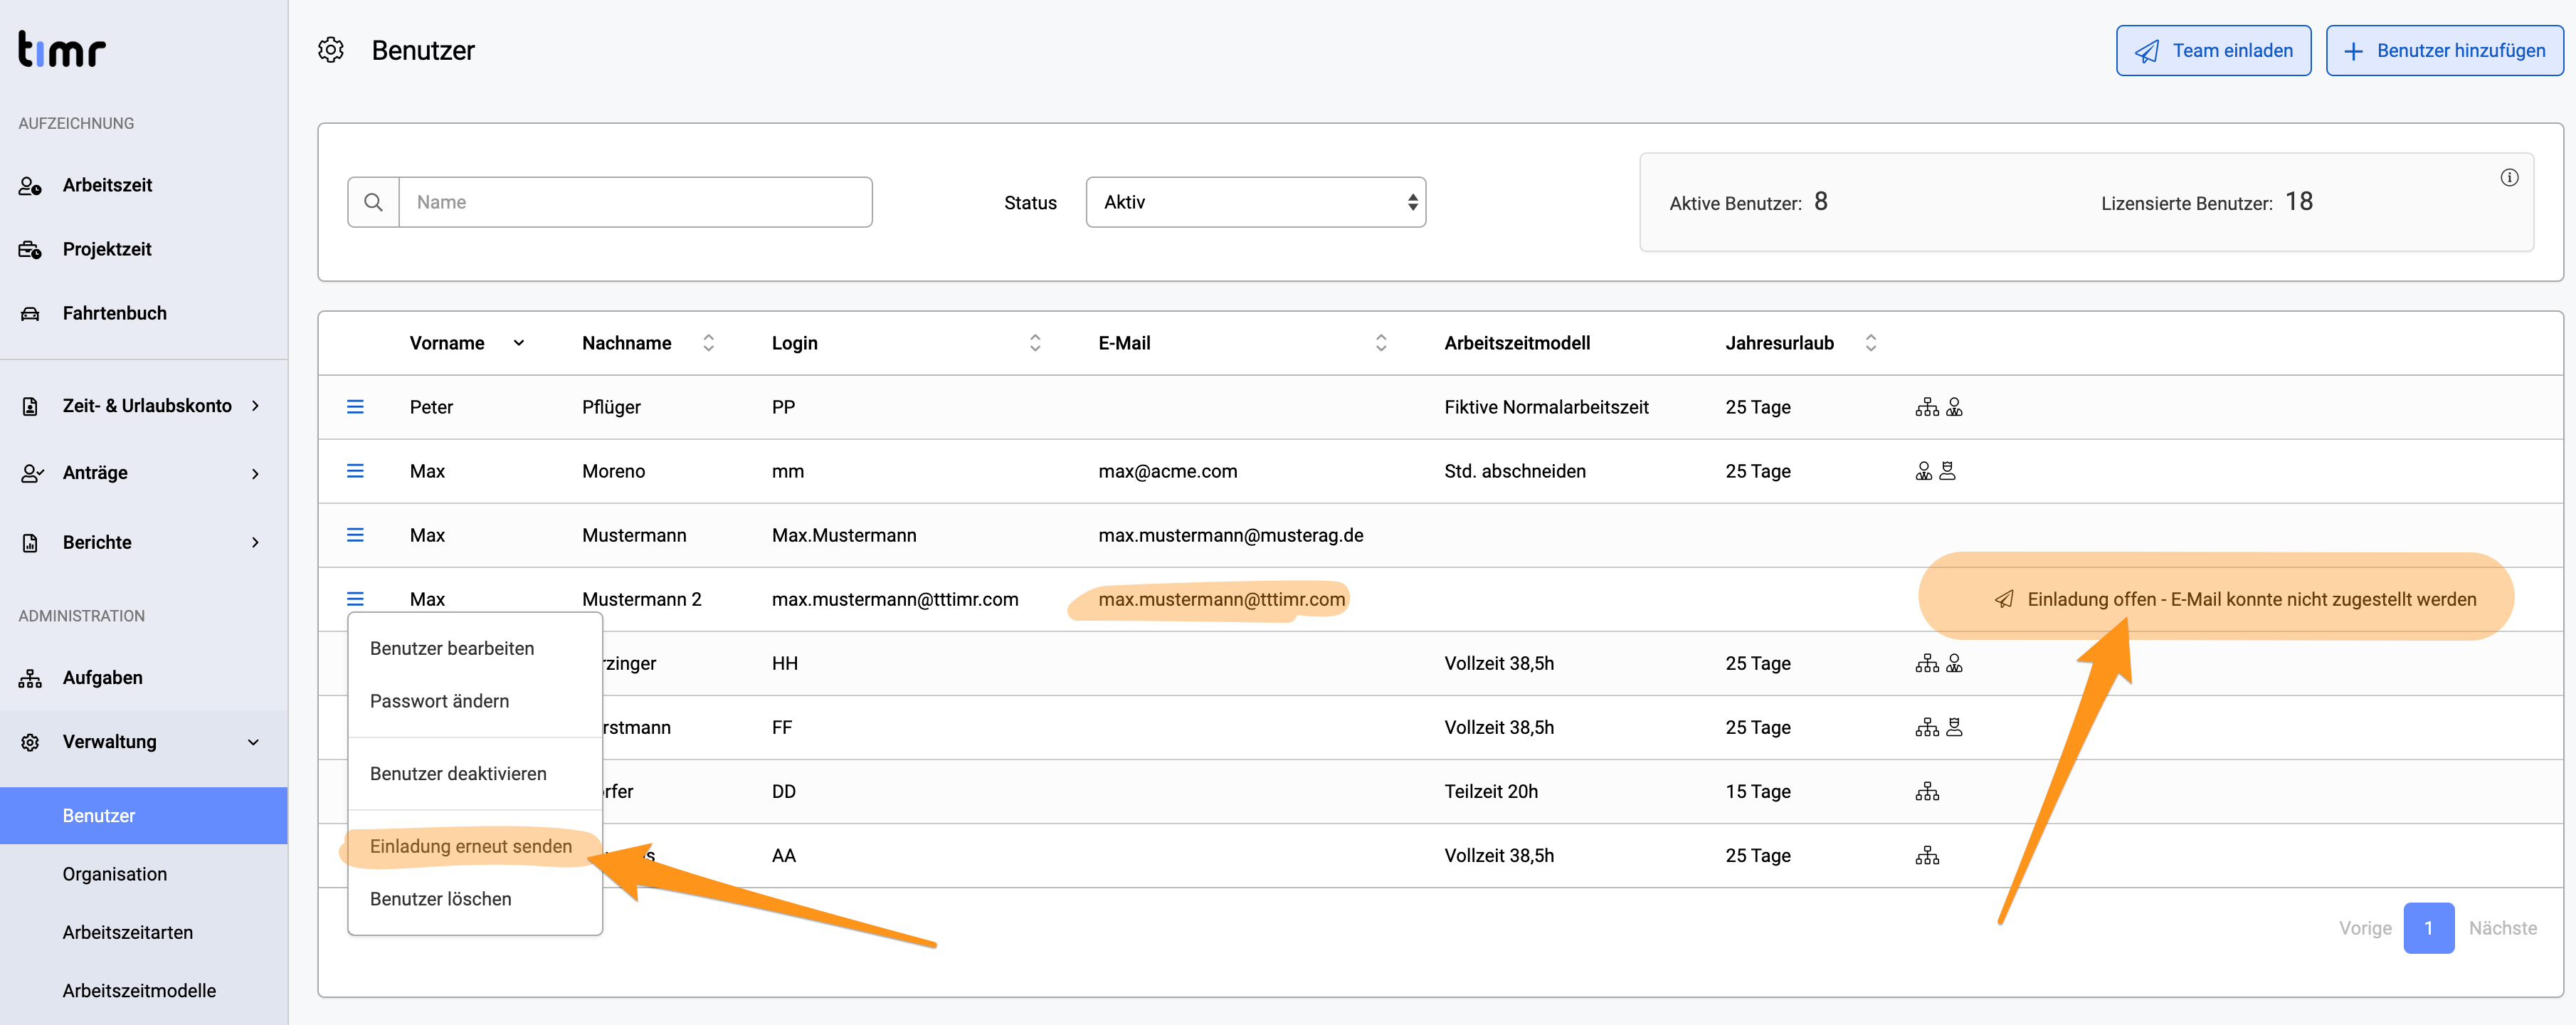The height and width of the screenshot is (1025, 2576).
Task: Go to Nächste page
Action: tap(2502, 928)
